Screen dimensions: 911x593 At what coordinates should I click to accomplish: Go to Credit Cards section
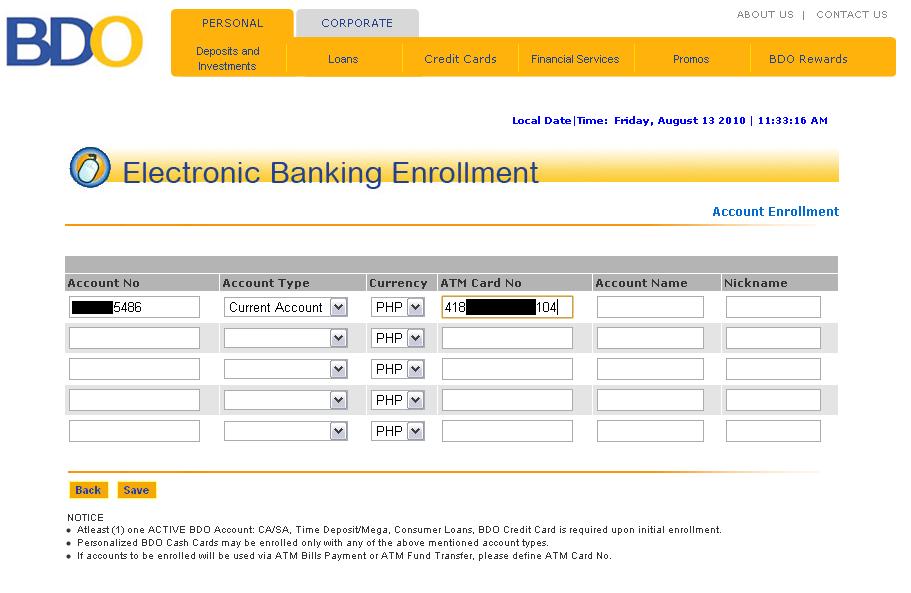460,59
